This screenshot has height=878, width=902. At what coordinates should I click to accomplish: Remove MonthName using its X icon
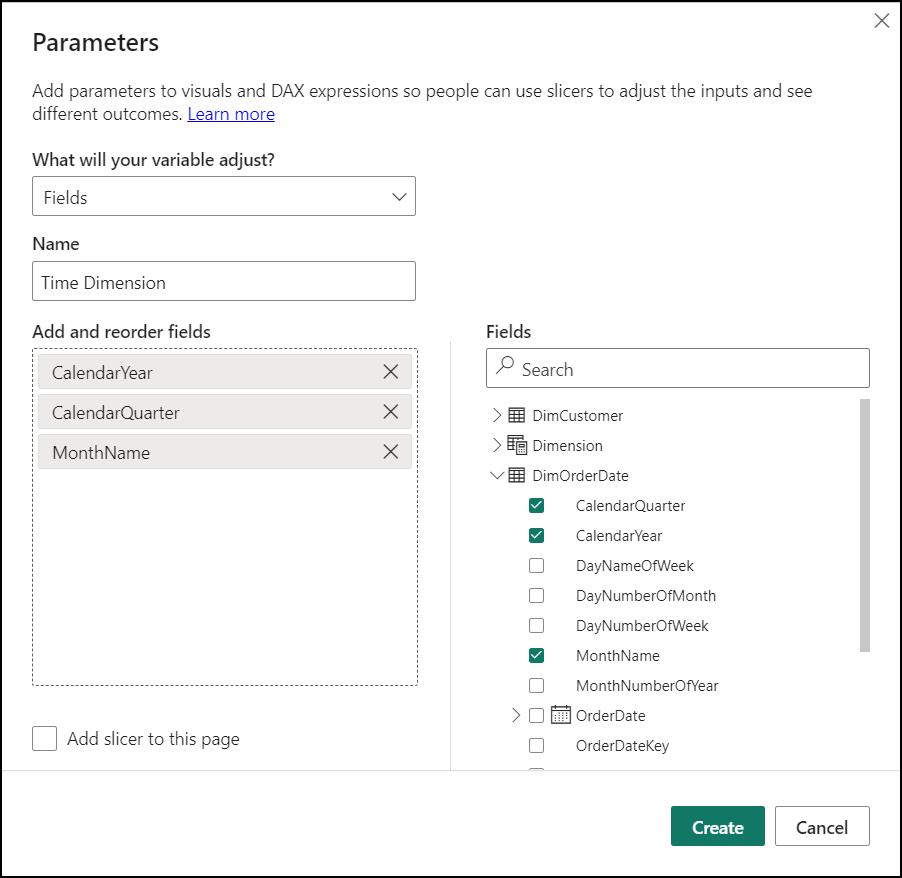tap(390, 451)
